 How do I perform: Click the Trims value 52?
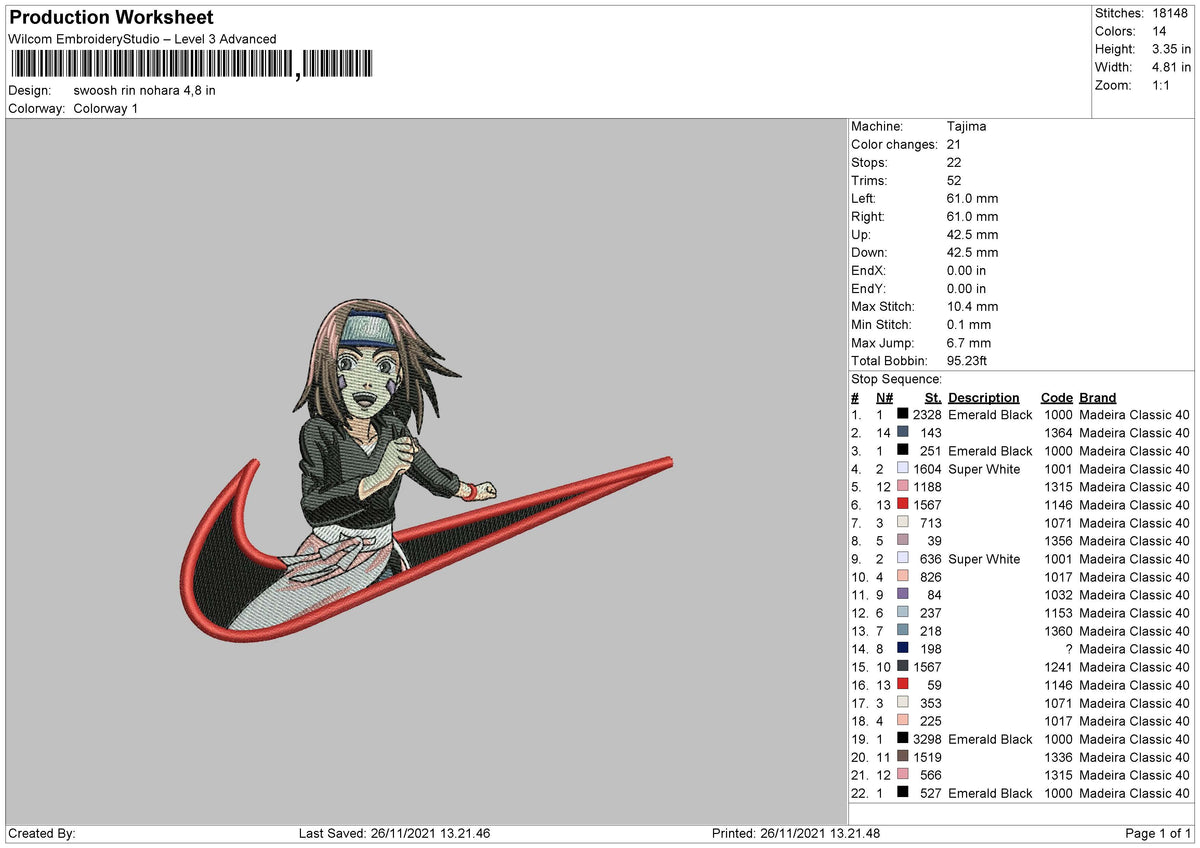pyautogui.click(x=955, y=180)
